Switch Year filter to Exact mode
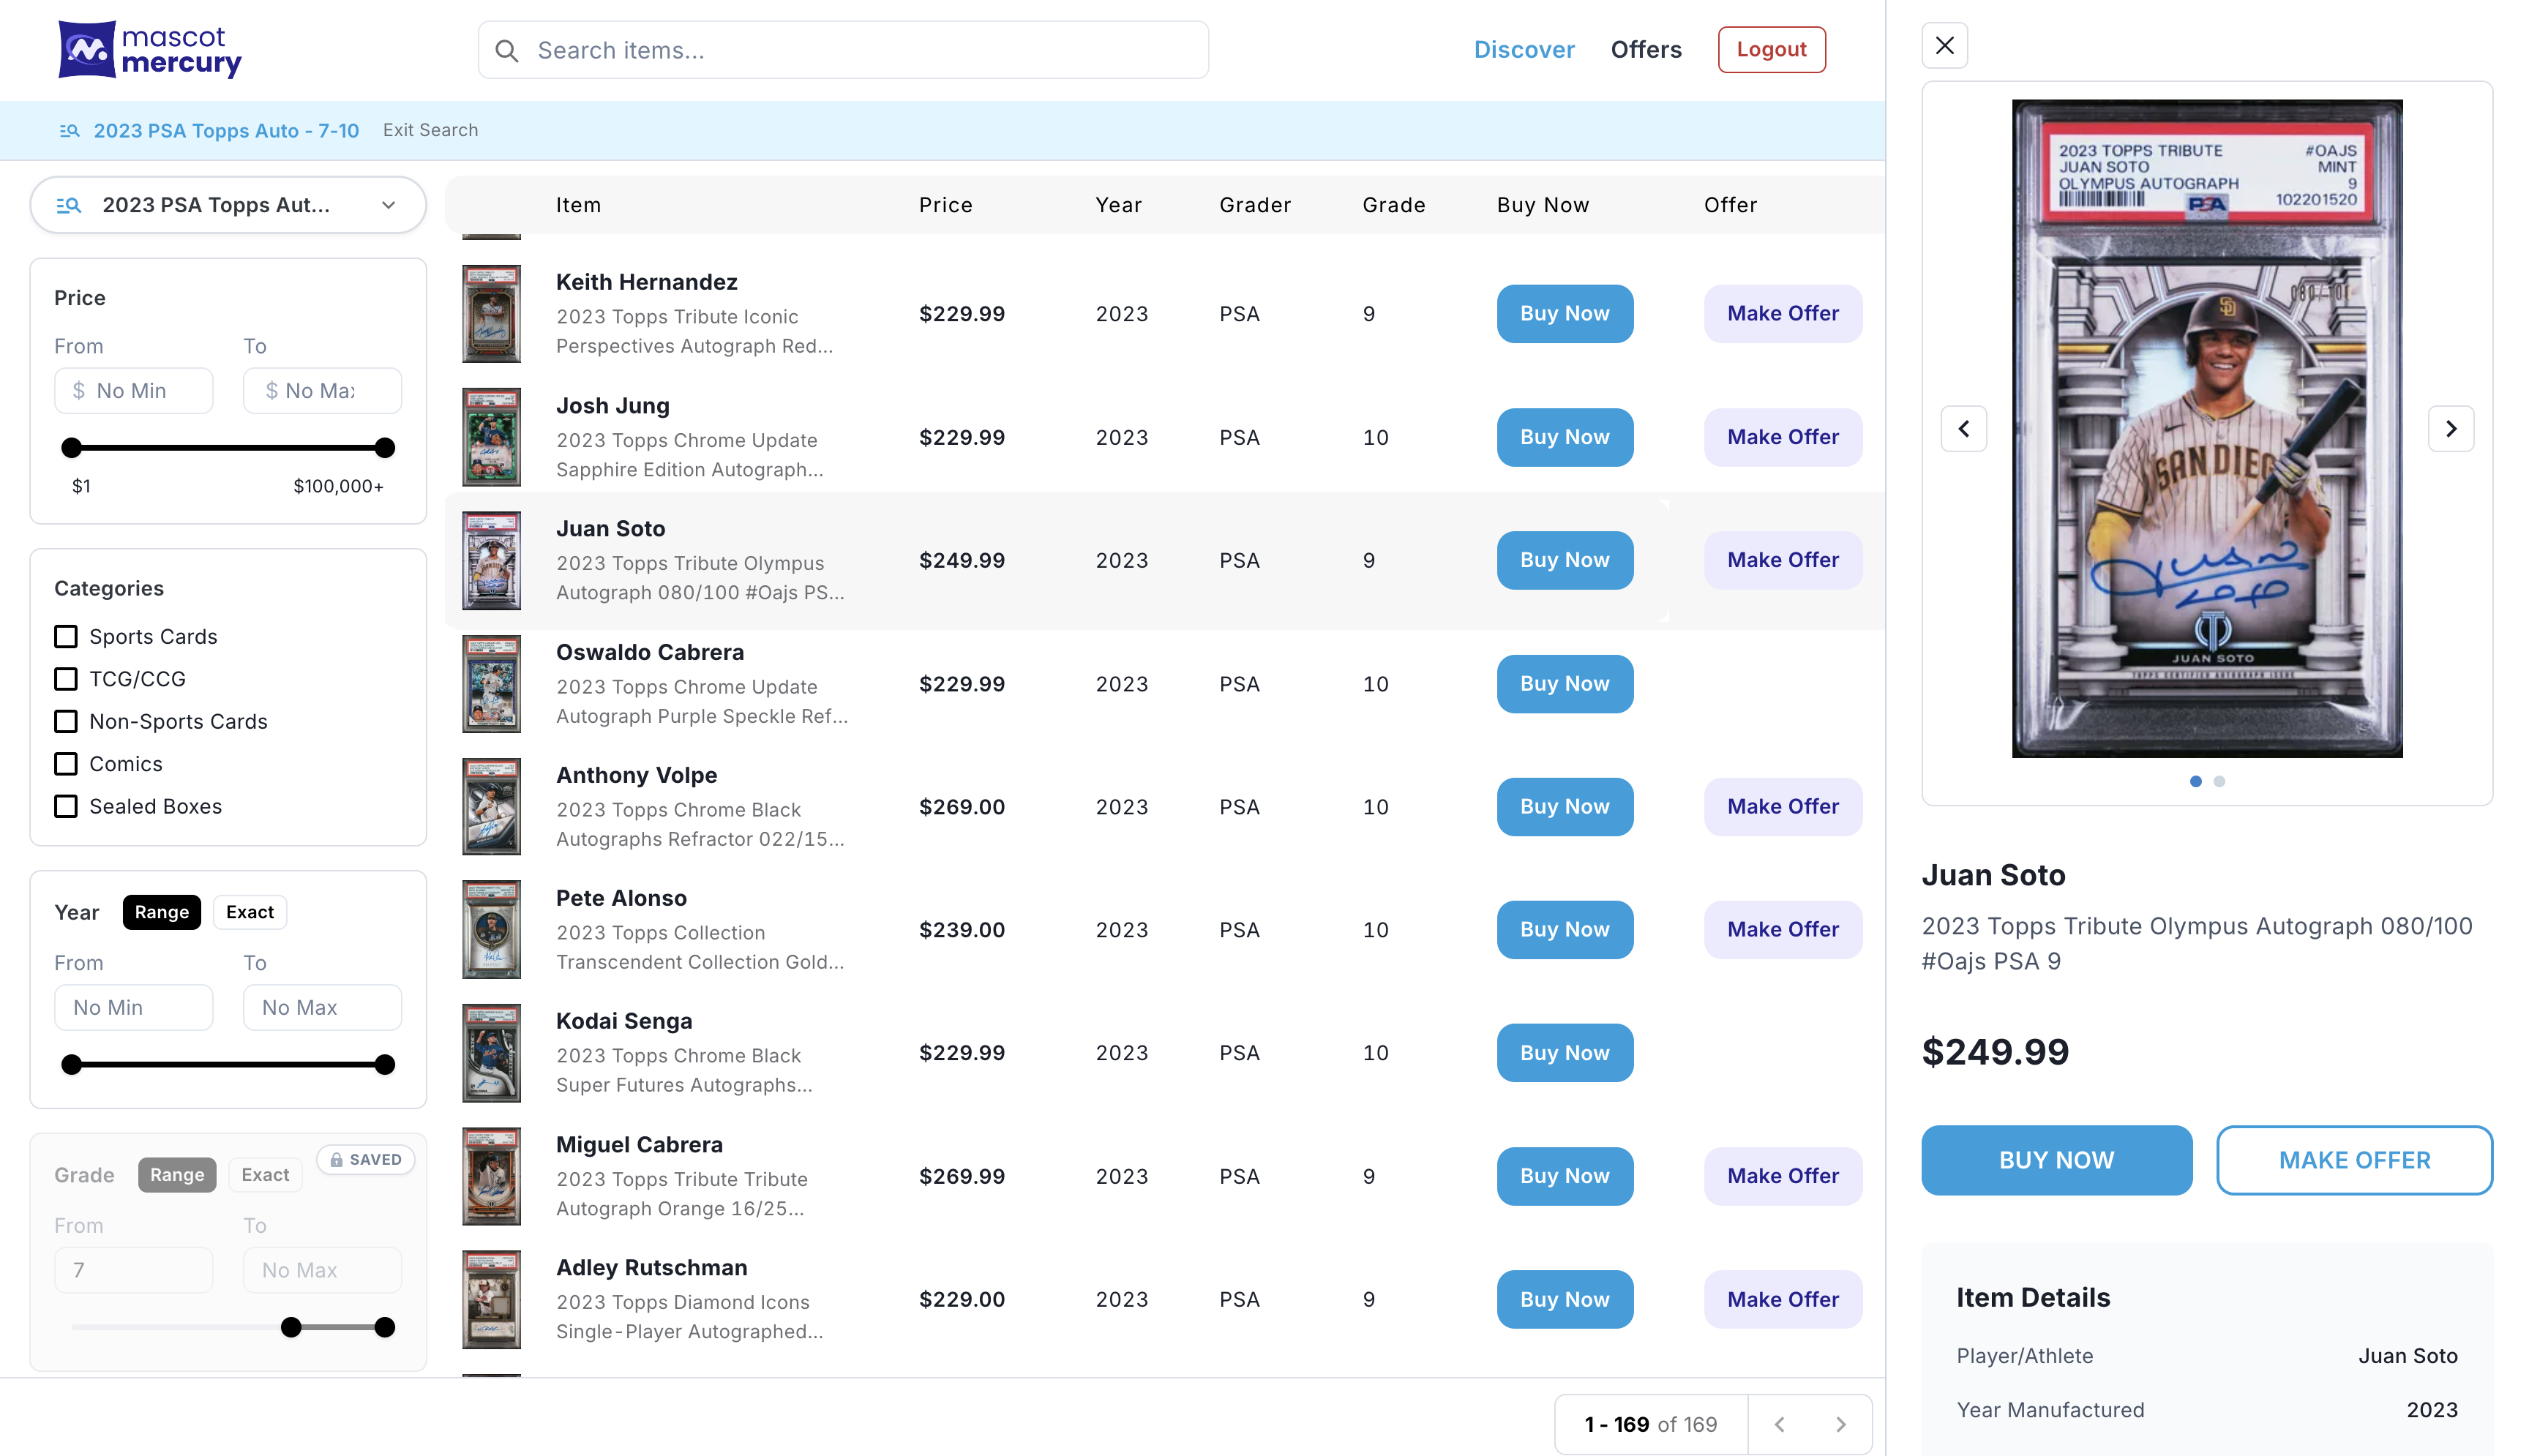The height and width of the screenshot is (1456, 2529). [x=250, y=912]
